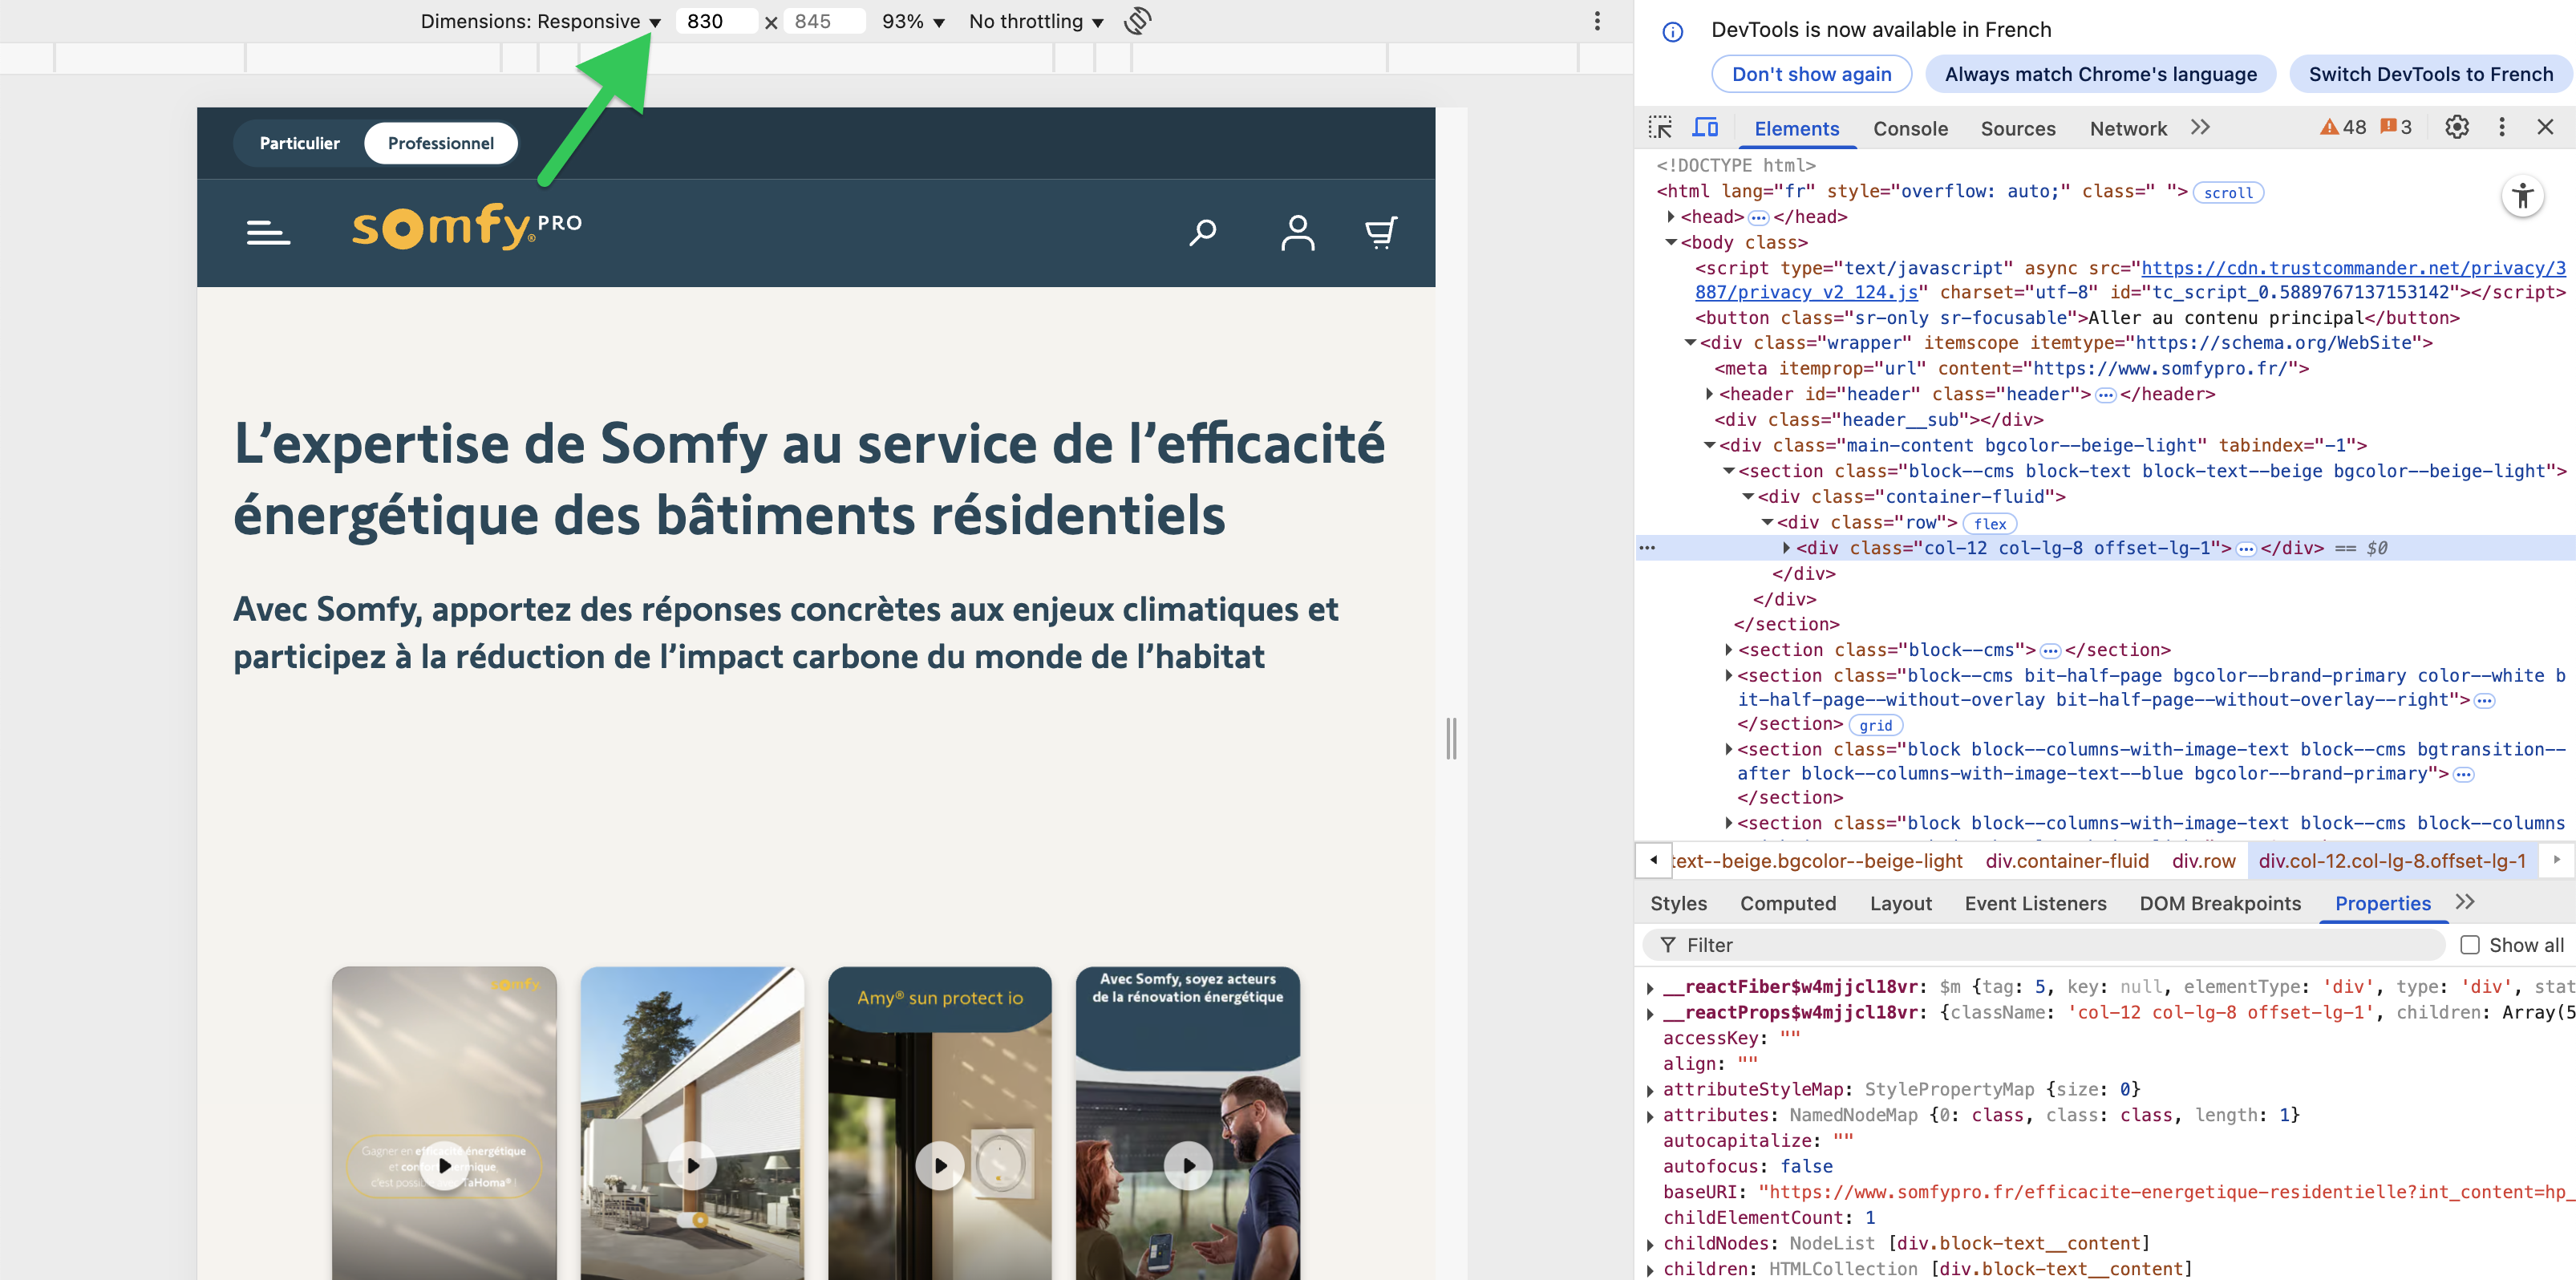
Task: Switch to the Console tab
Action: tap(1910, 128)
